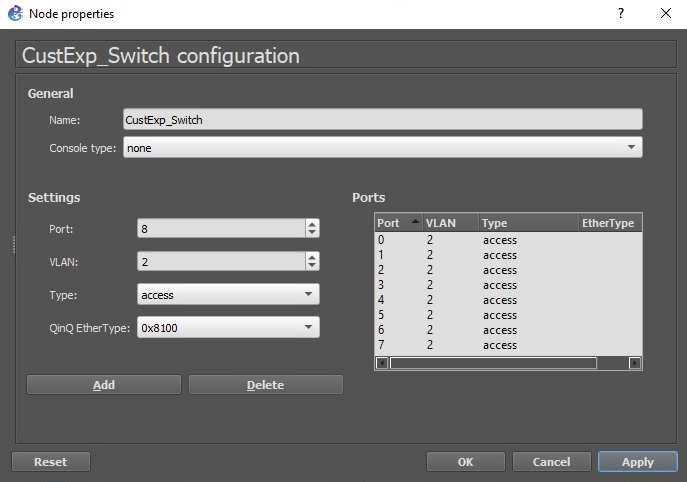Open the Type dropdown set to access
The image size is (687, 482).
click(x=228, y=294)
